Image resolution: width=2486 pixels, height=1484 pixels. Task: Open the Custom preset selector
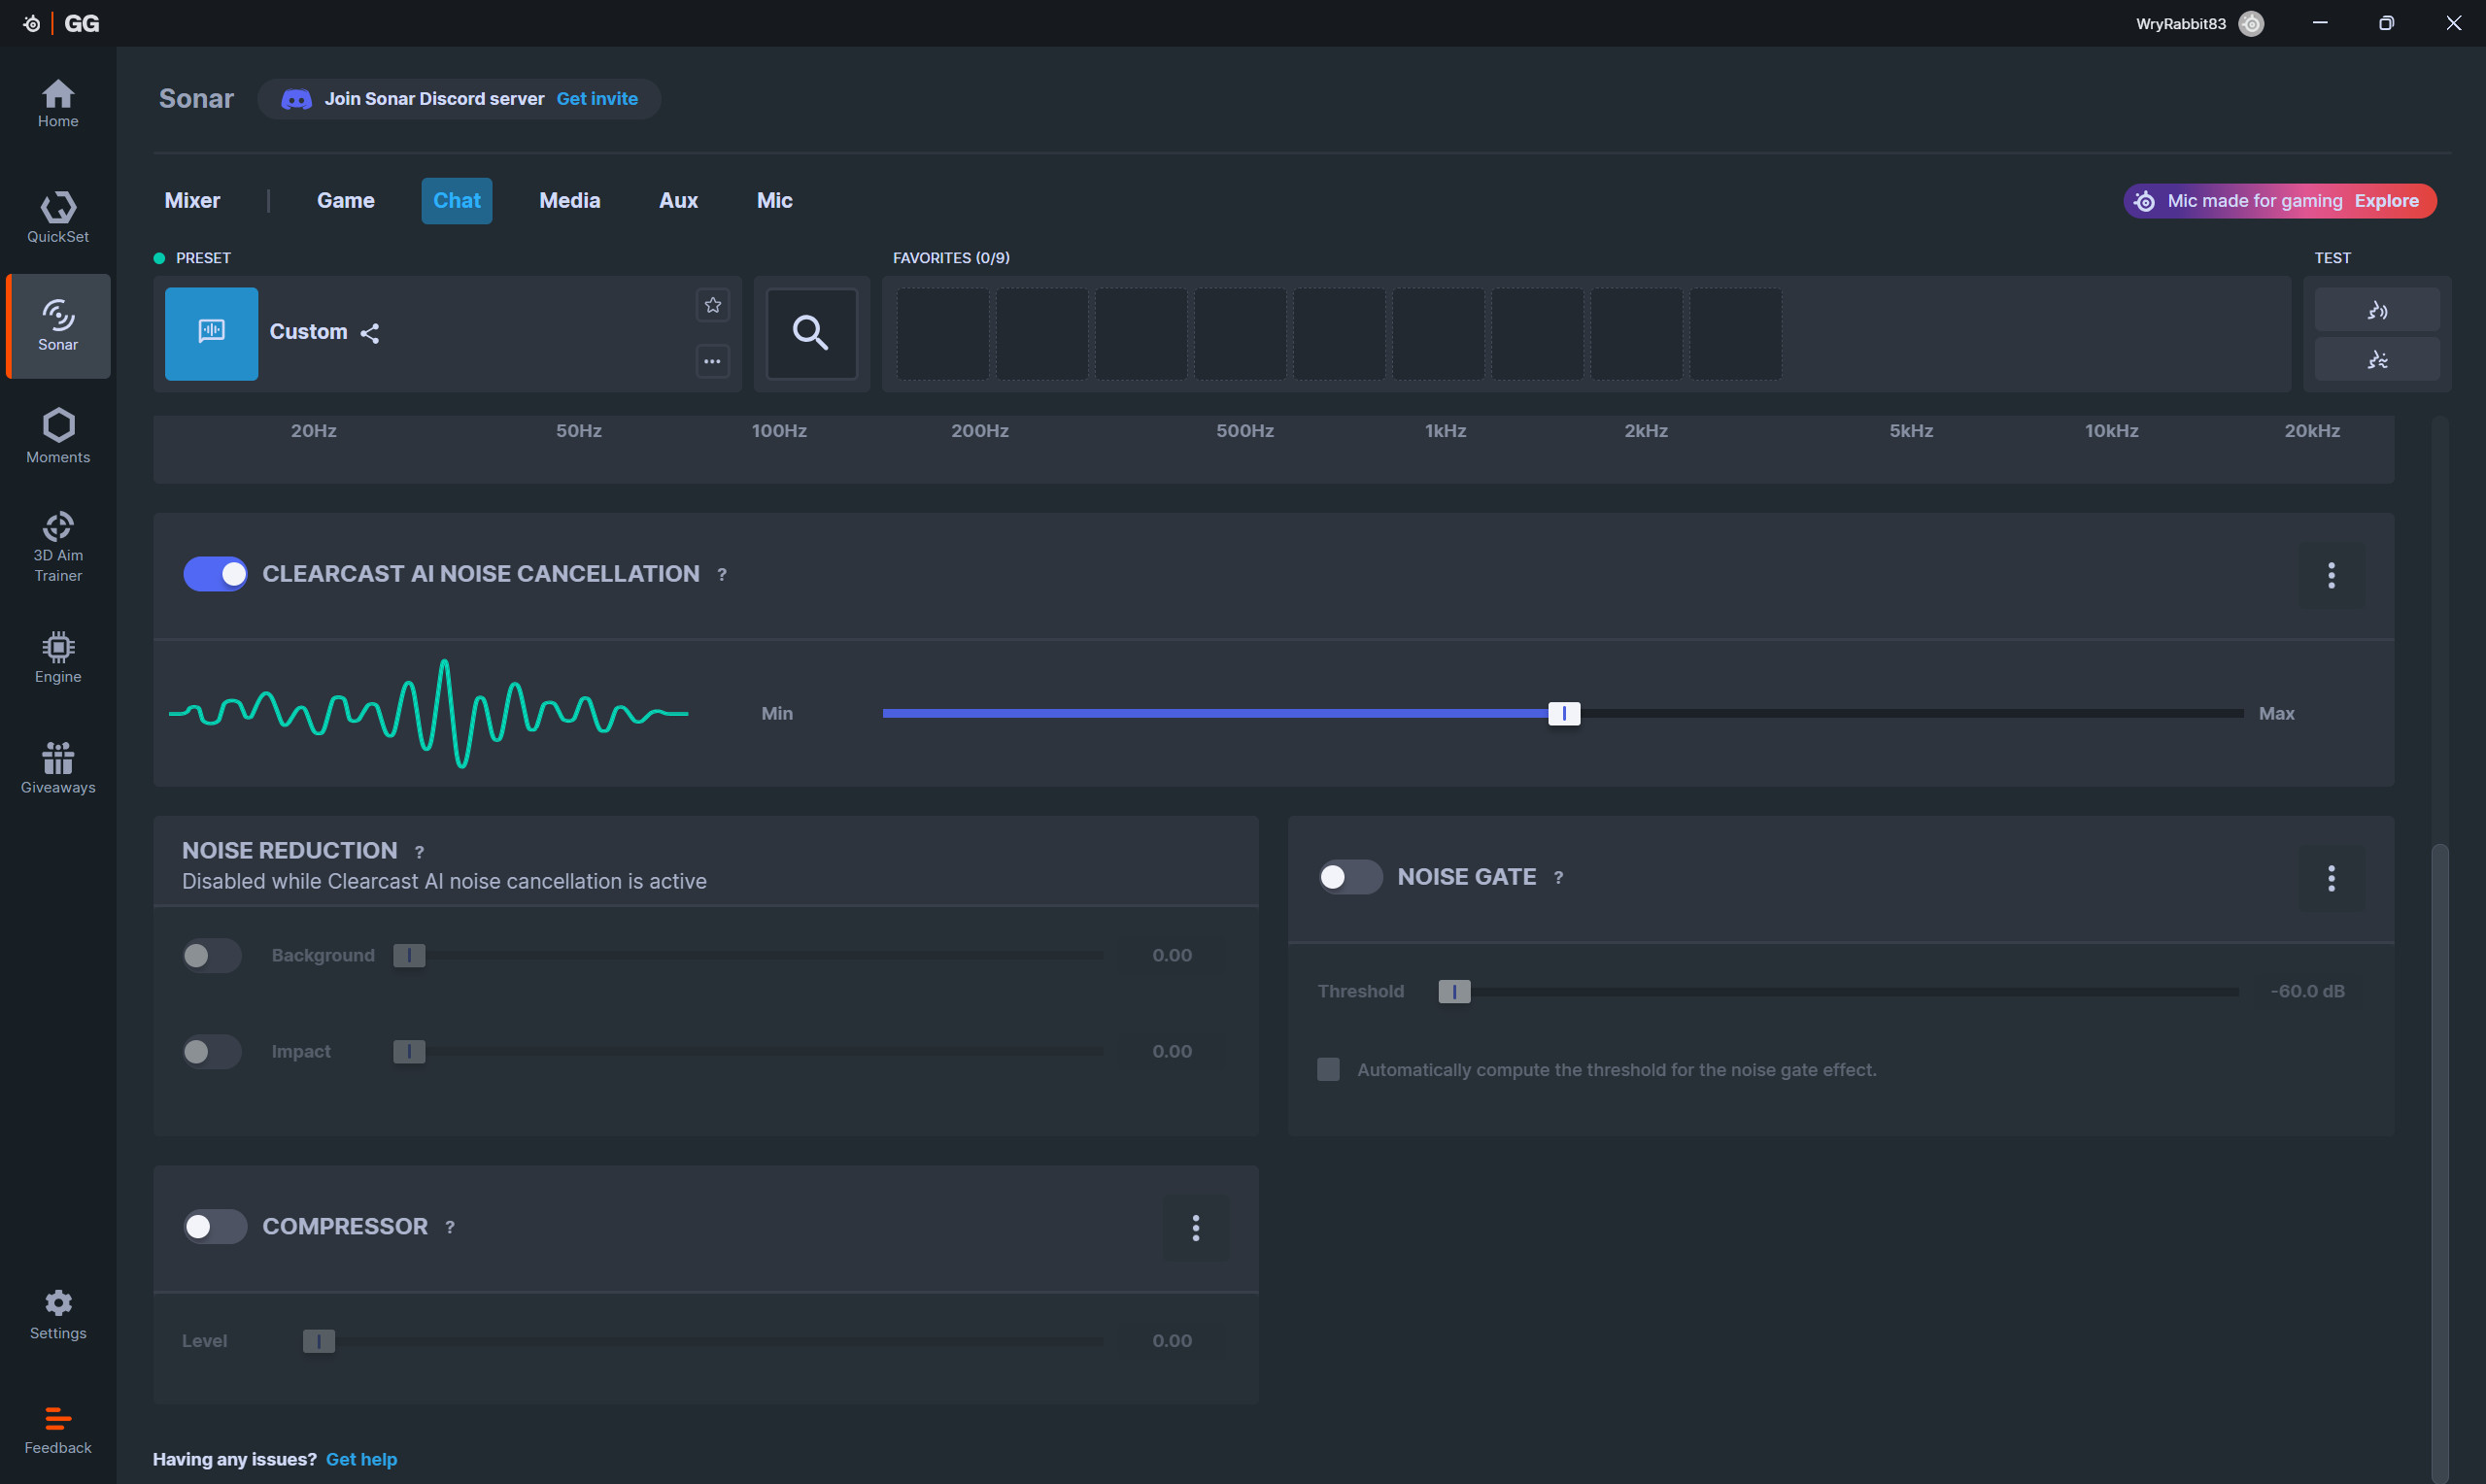447,333
